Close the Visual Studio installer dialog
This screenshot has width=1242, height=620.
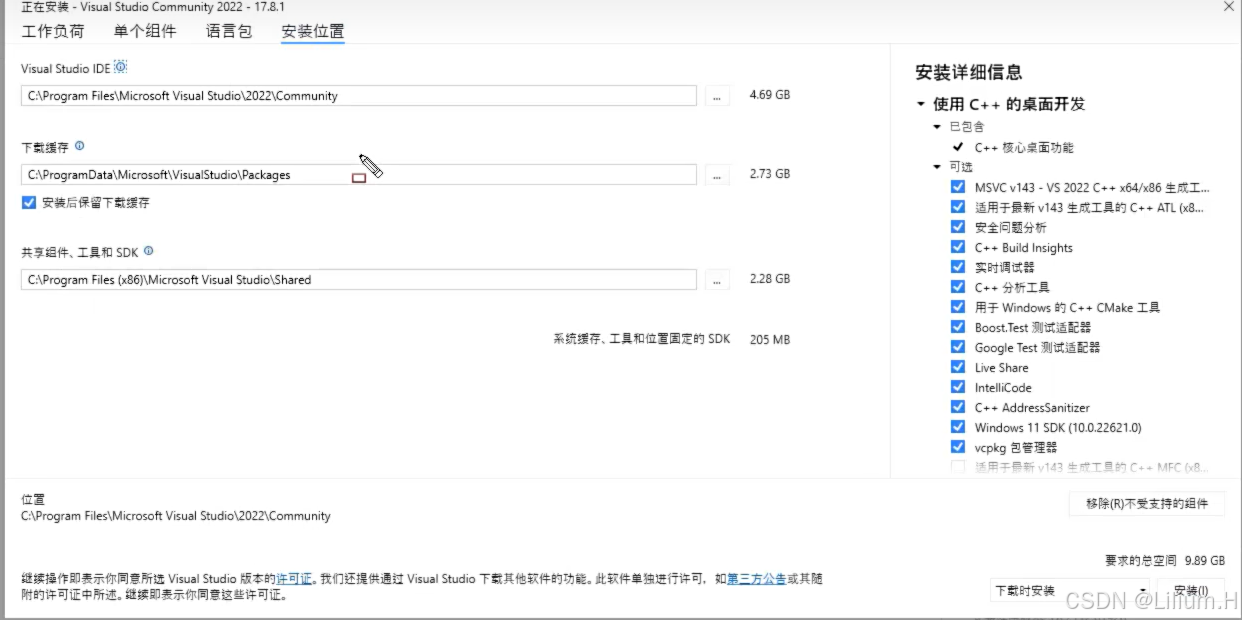(x=1229, y=6)
